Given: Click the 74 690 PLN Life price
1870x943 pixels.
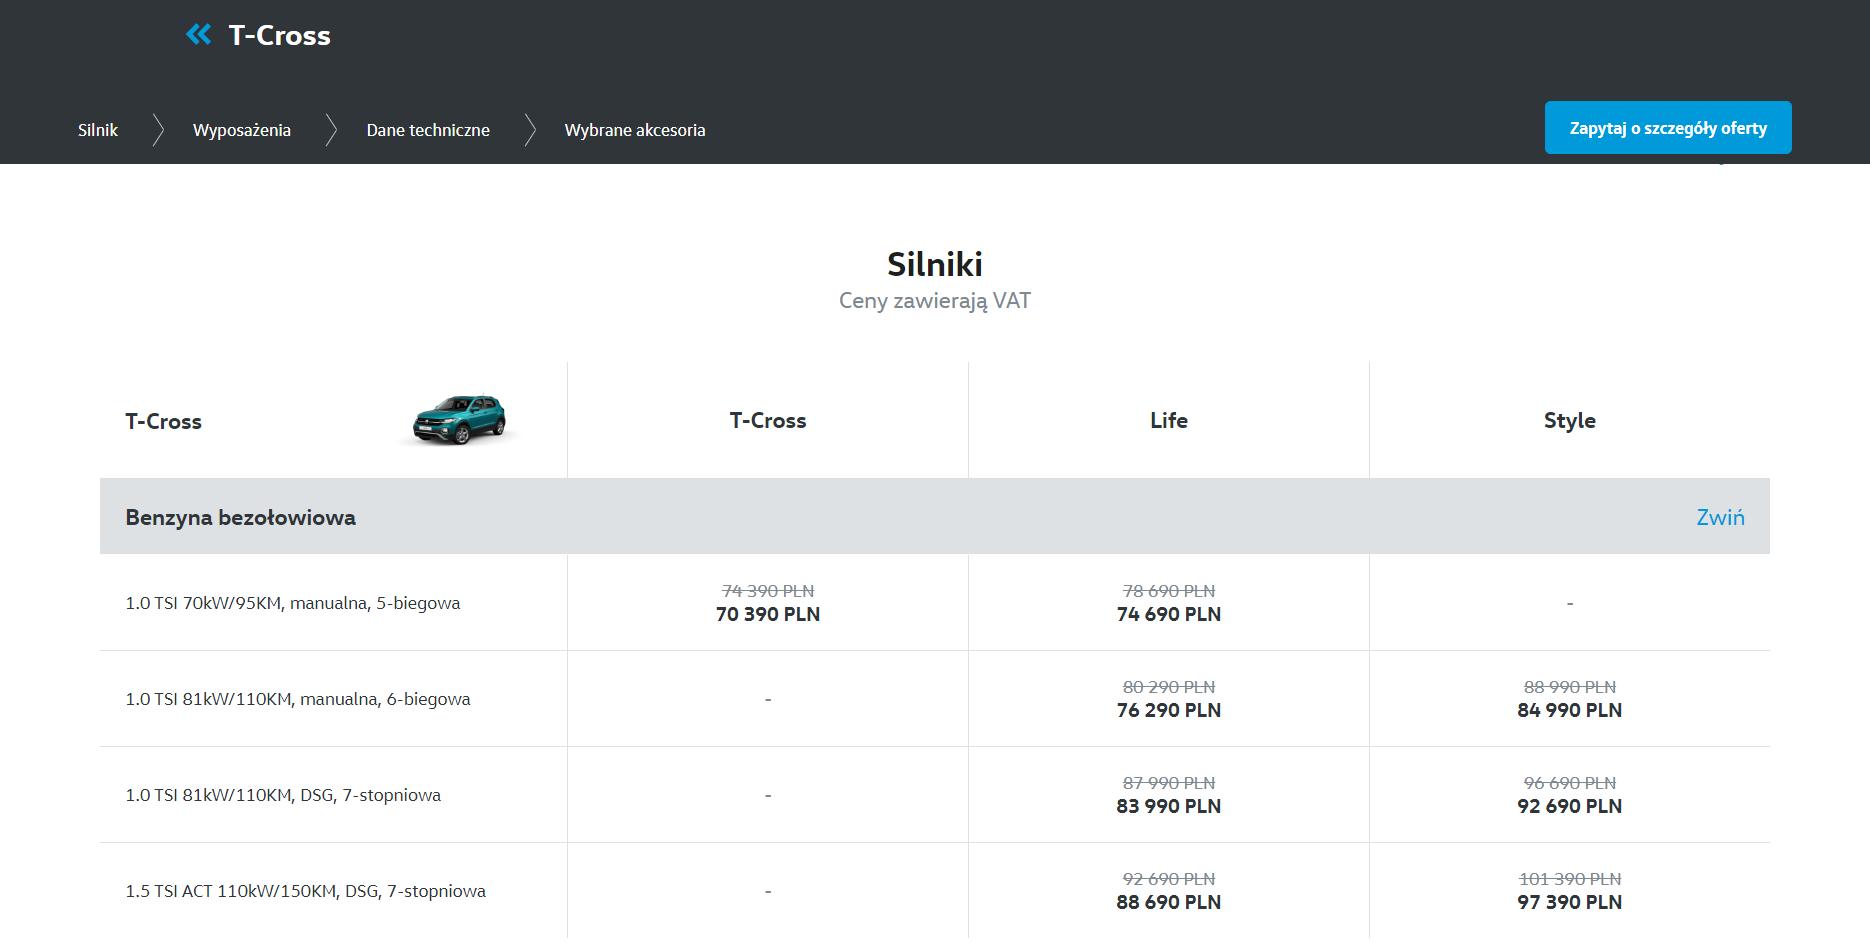Looking at the screenshot, I should tap(1169, 614).
